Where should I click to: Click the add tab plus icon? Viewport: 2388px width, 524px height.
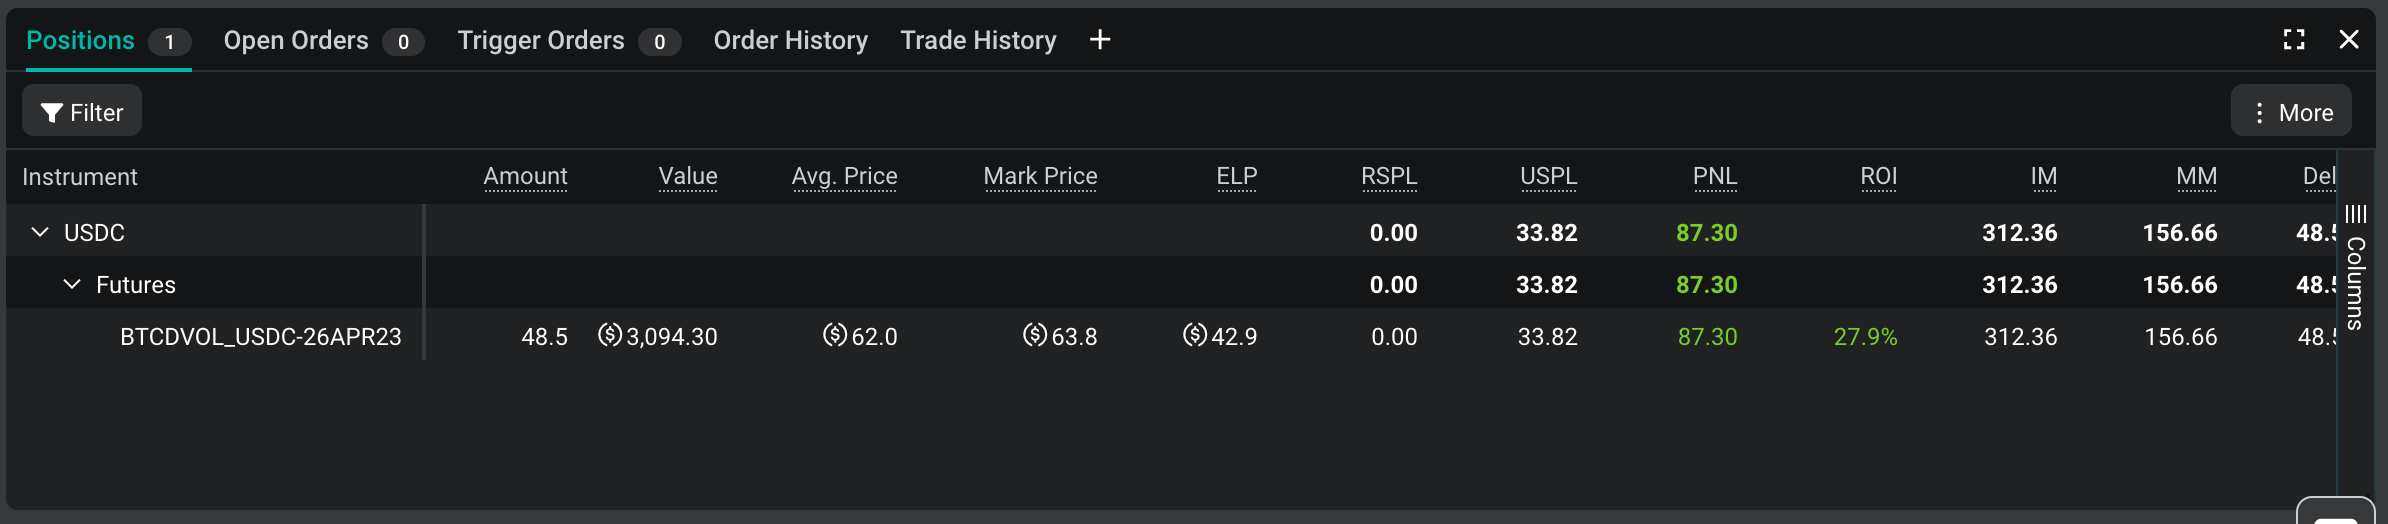coord(1100,40)
